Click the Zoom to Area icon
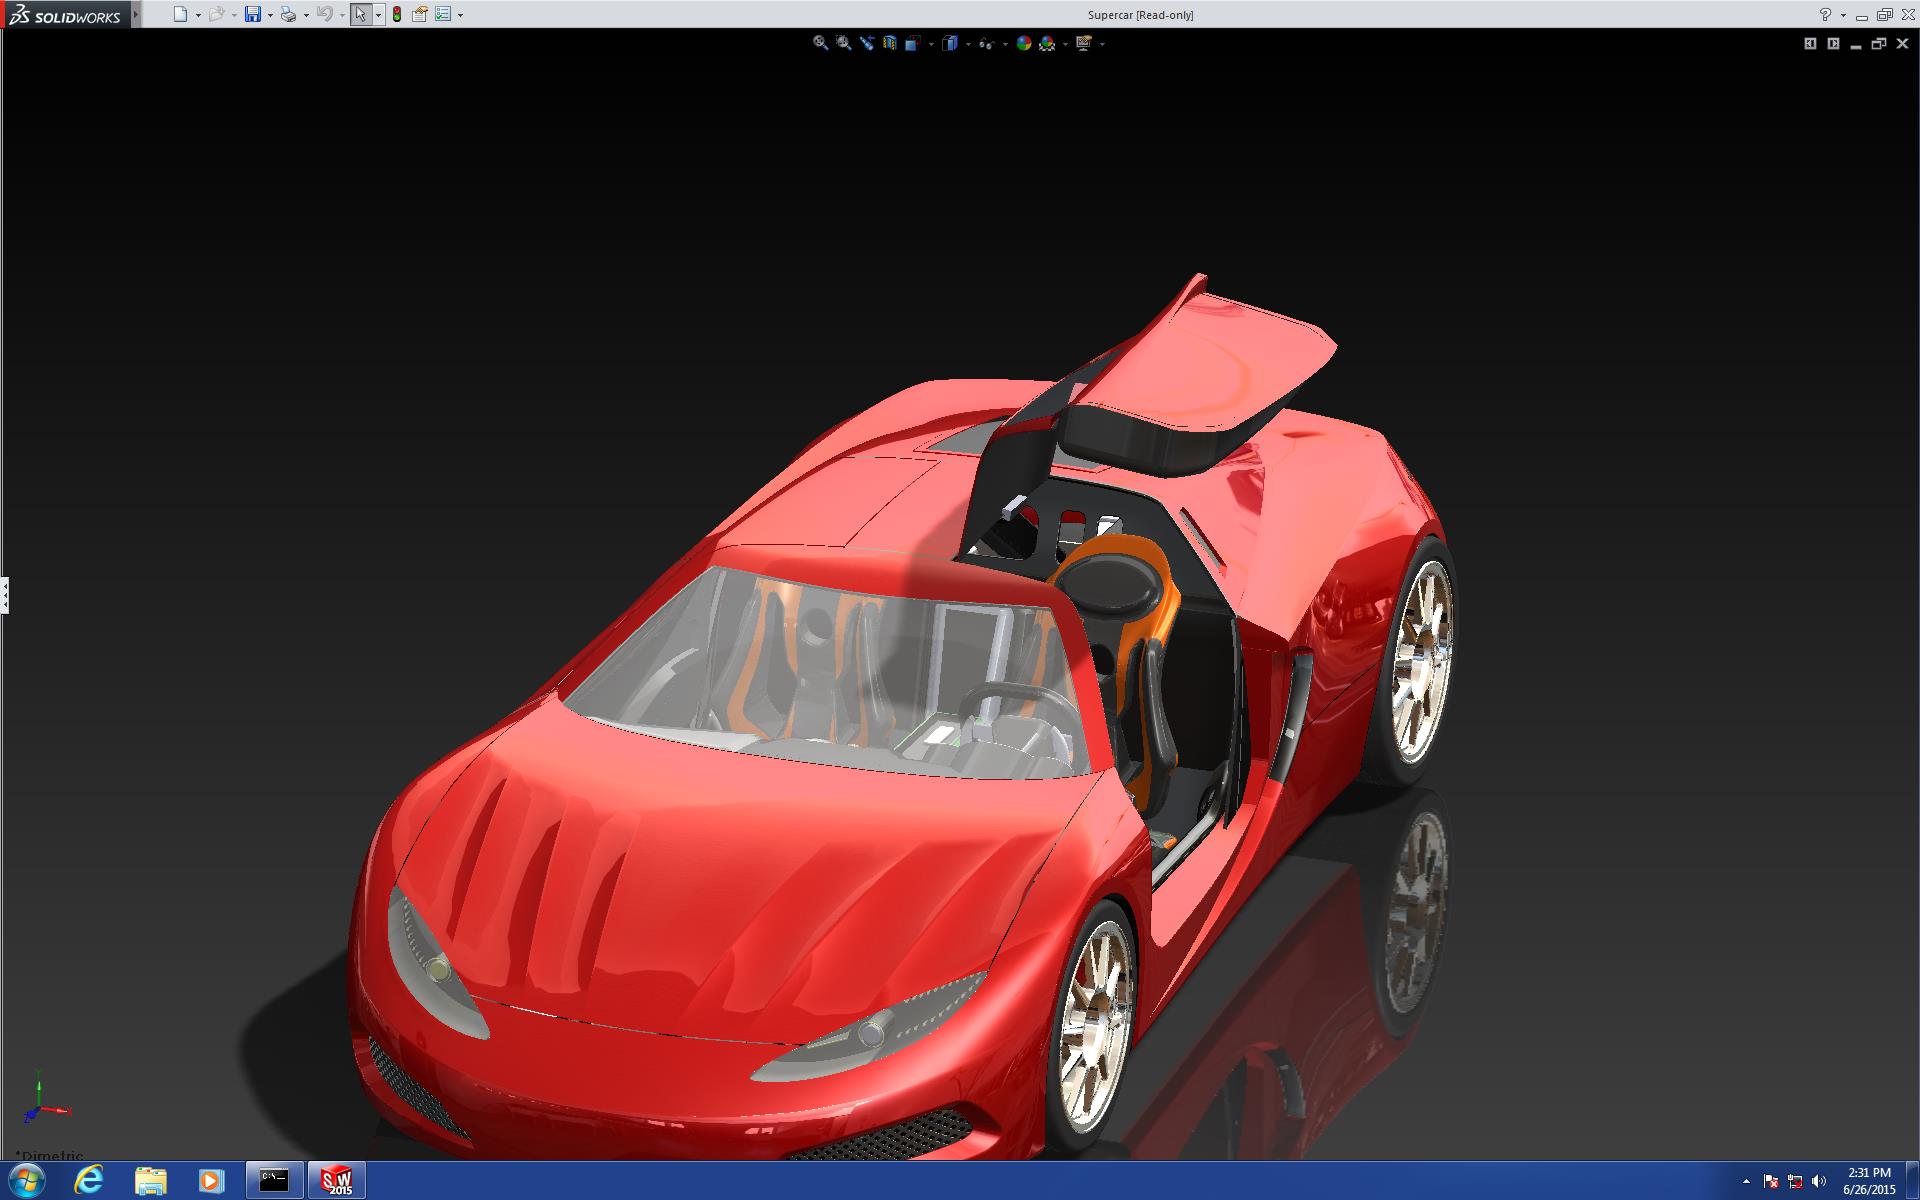The height and width of the screenshot is (1200, 1920). click(x=843, y=43)
